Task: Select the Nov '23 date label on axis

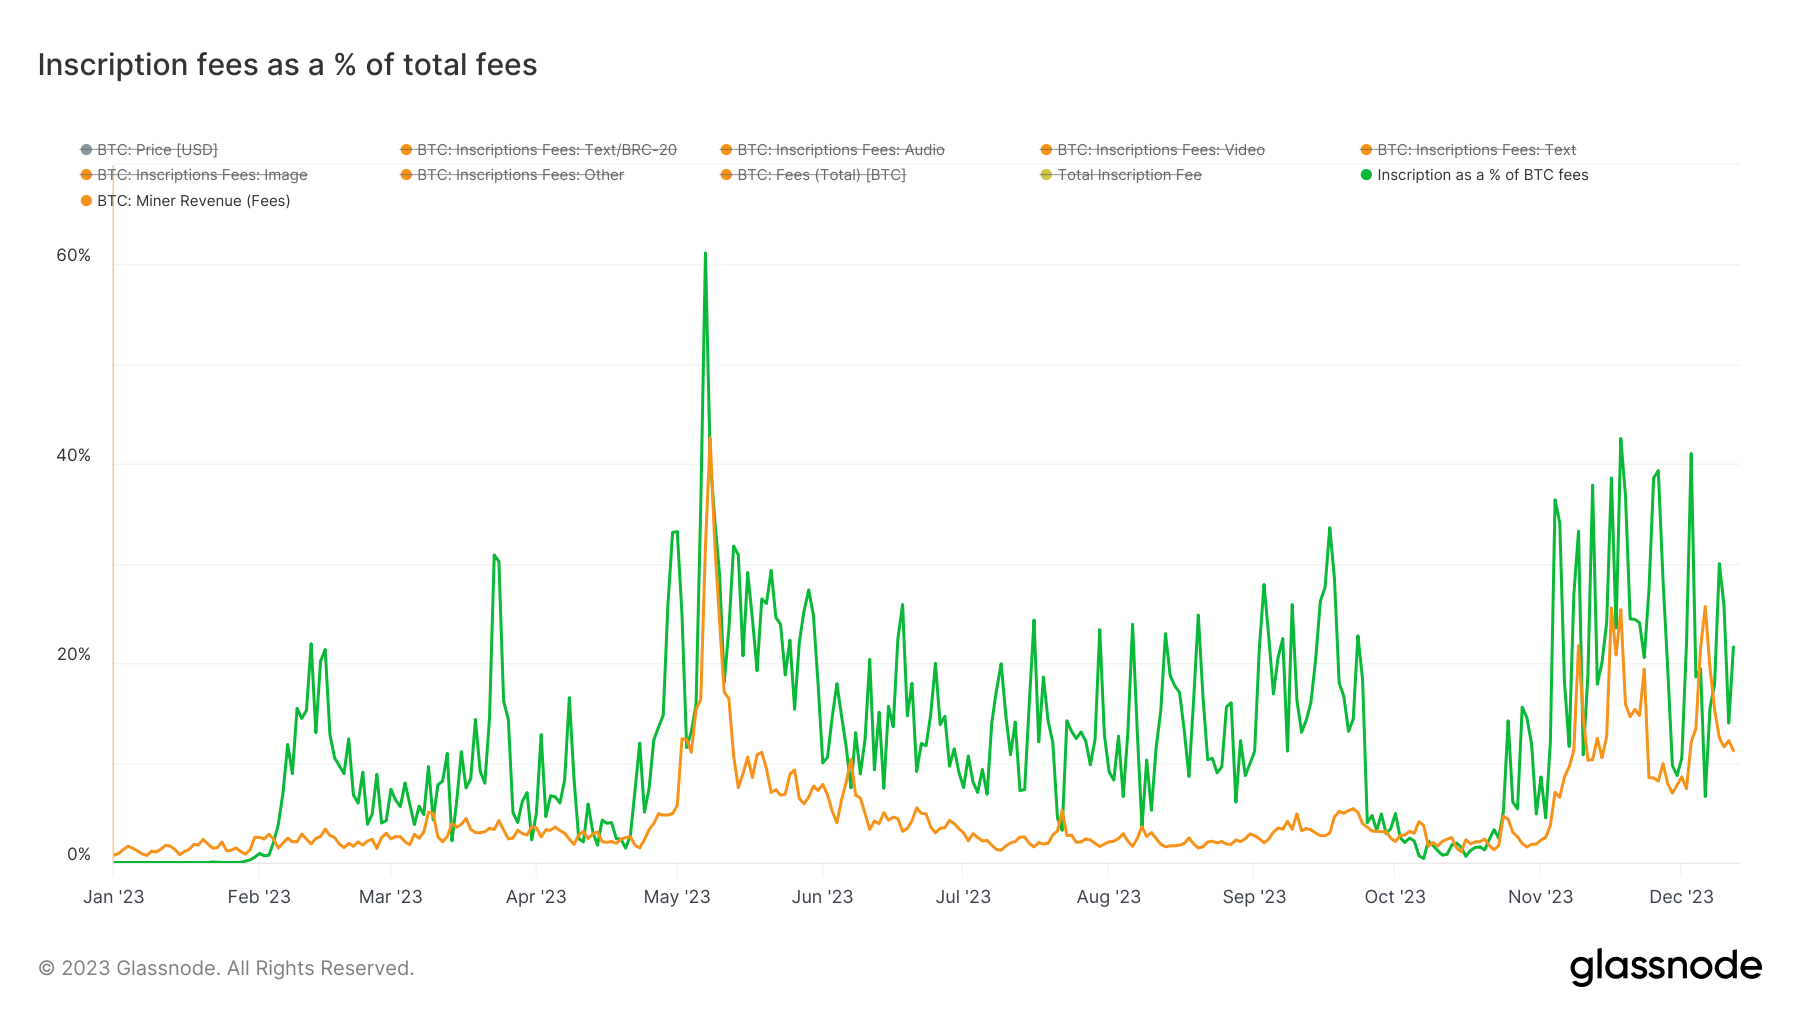Action: point(1540,897)
